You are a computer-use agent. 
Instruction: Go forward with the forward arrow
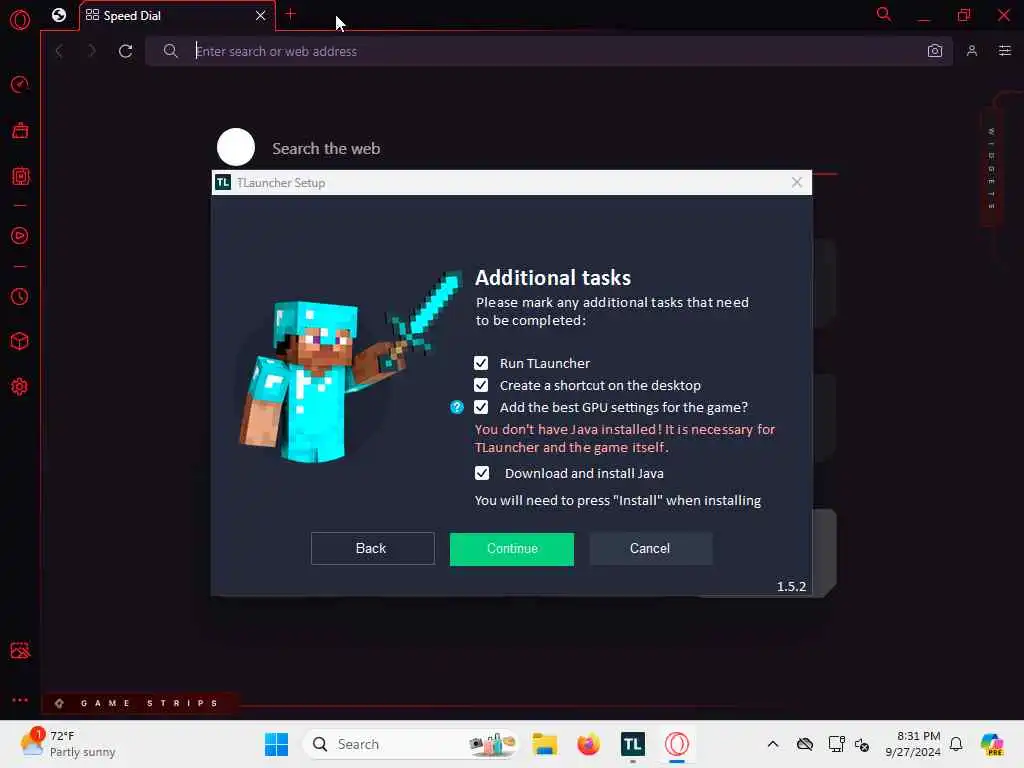tap(91, 51)
